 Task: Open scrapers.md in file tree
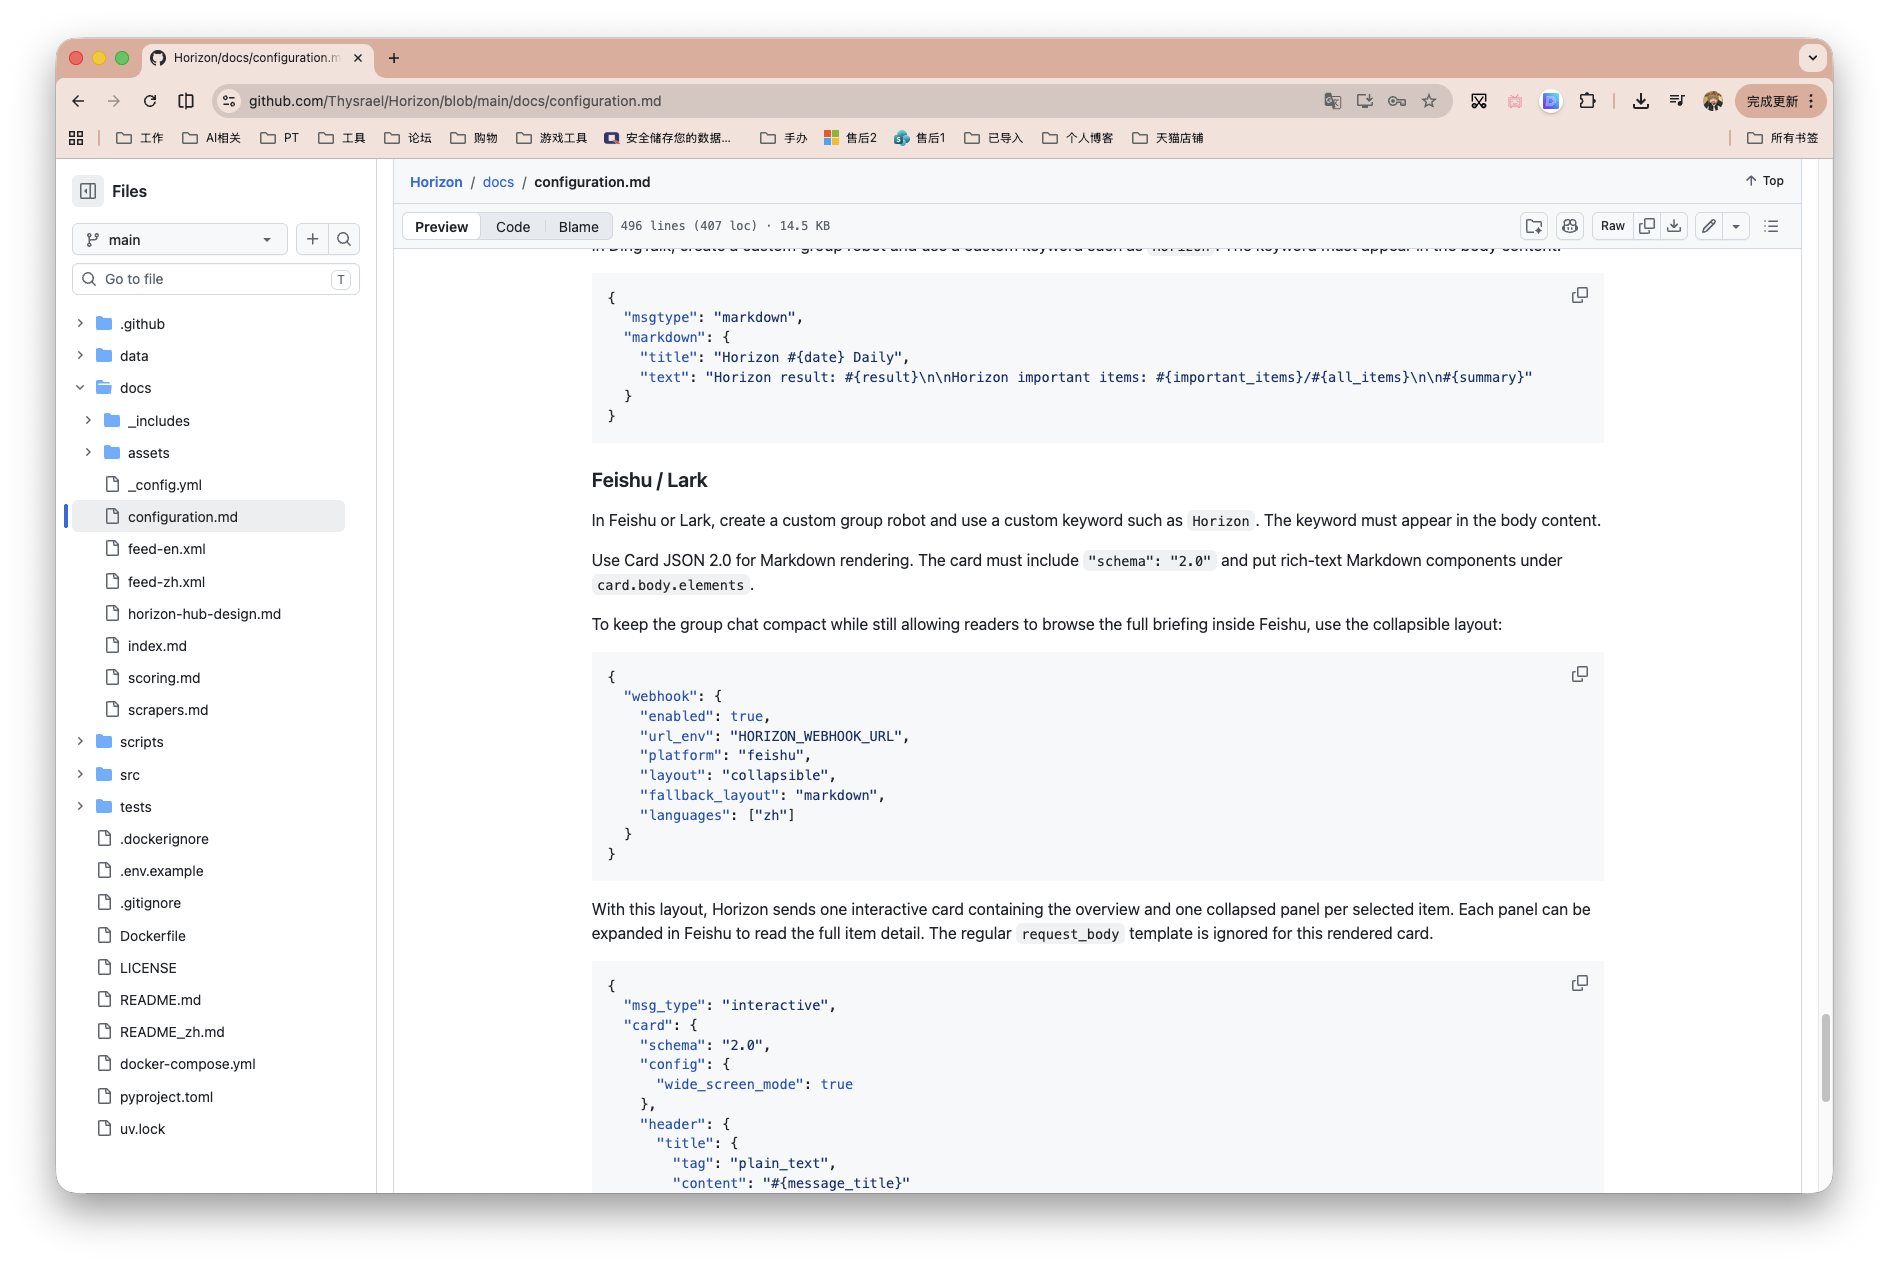coord(168,710)
